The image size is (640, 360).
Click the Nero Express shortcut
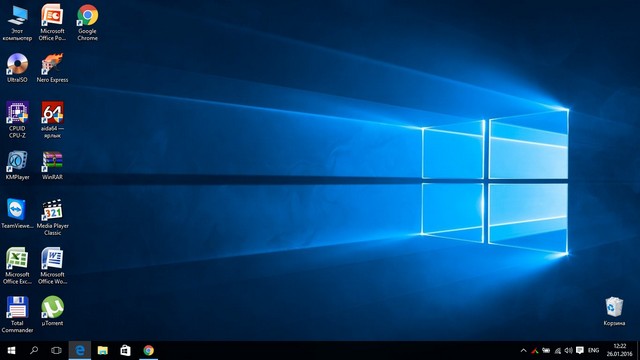[52, 68]
